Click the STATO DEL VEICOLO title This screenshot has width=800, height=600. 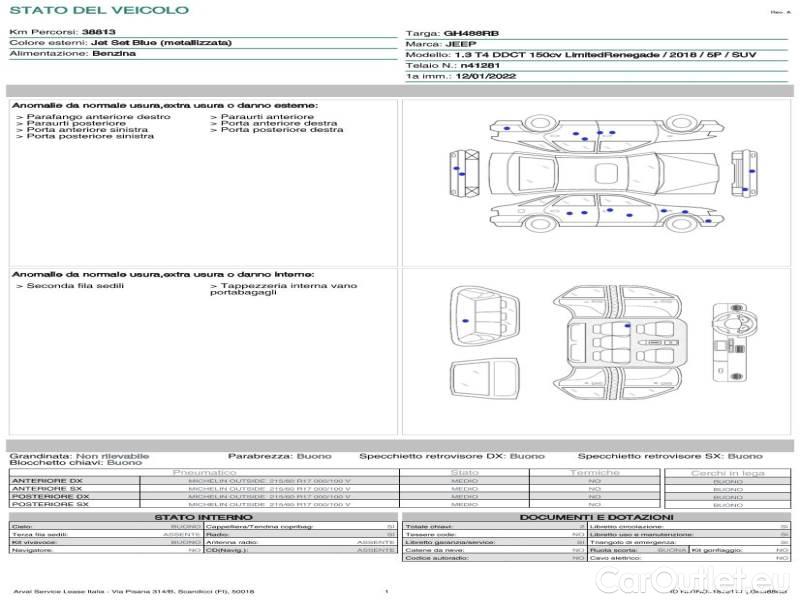click(99, 10)
